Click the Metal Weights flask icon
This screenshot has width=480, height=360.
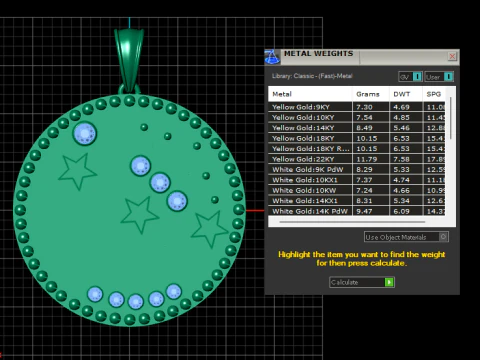click(x=272, y=57)
